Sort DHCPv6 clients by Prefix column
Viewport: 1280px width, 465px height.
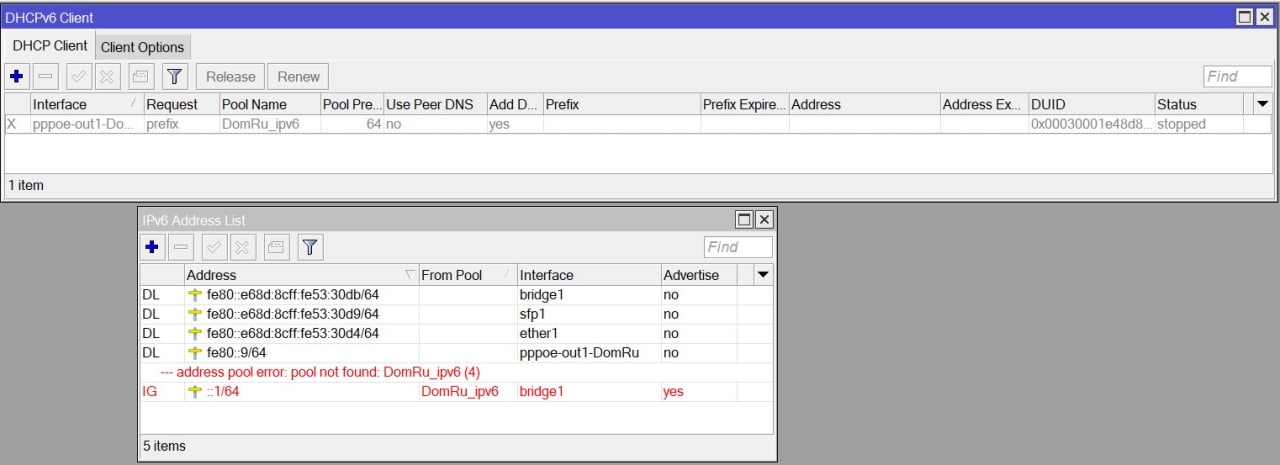coord(621,104)
